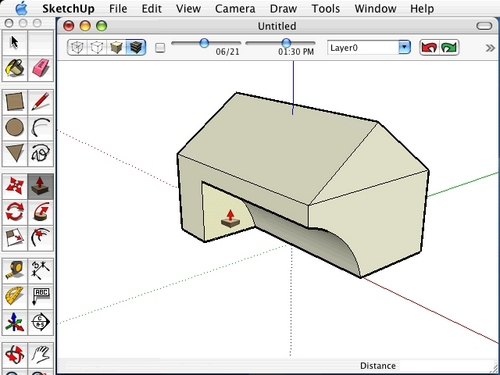Open the Camera menu
This screenshot has height=375, width=500.
[x=235, y=9]
